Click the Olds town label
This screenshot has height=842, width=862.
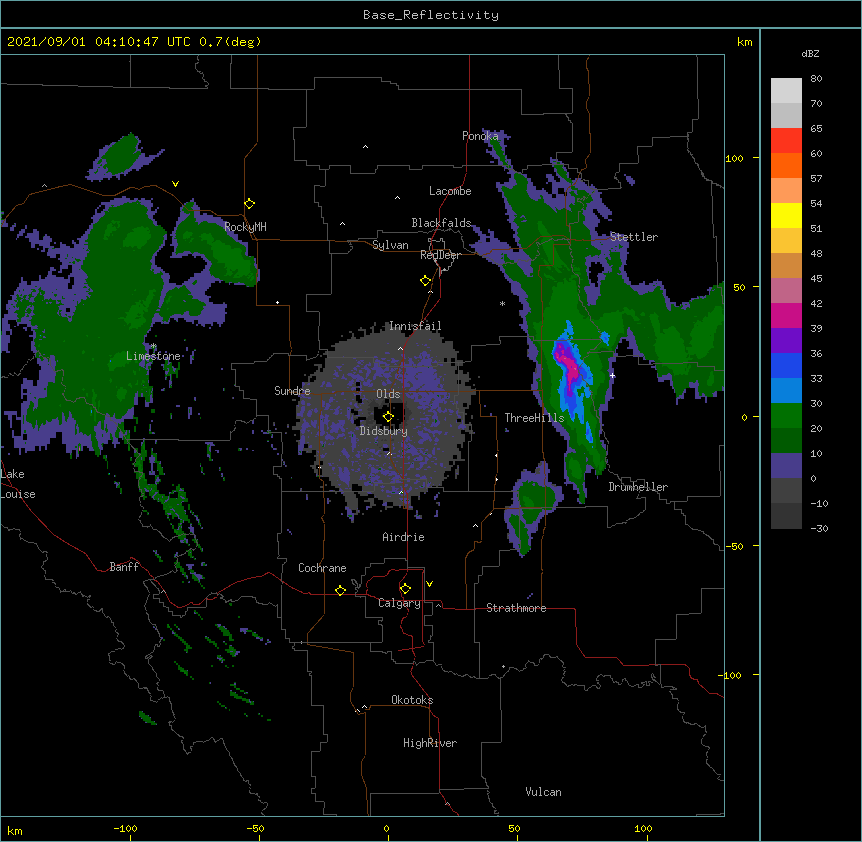[388, 394]
